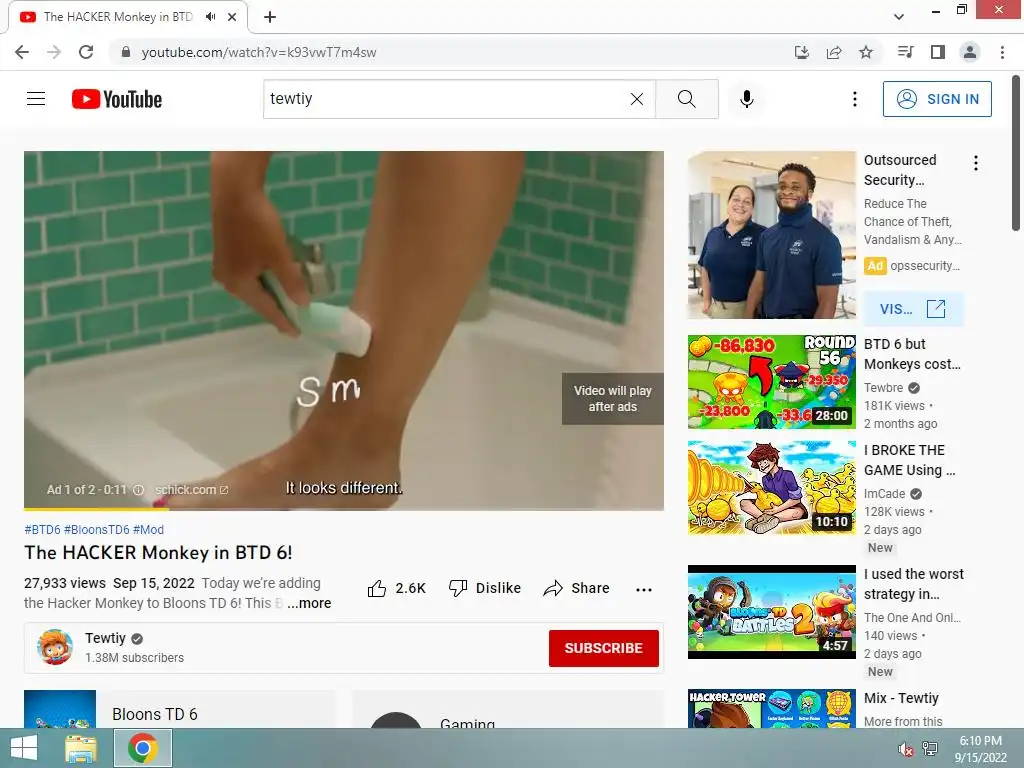This screenshot has width=1024, height=768.
Task: Click Tewtiy channel name
Action: [x=105, y=638]
